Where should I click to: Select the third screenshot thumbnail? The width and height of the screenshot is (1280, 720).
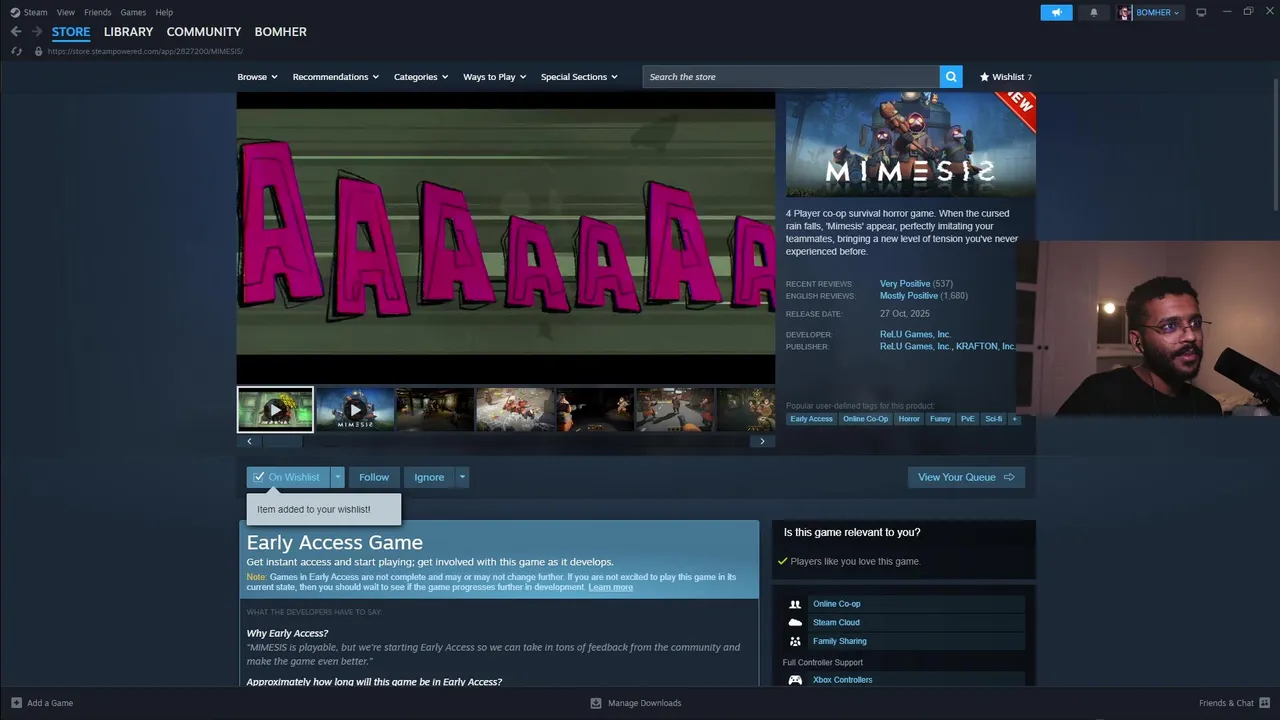(x=595, y=410)
